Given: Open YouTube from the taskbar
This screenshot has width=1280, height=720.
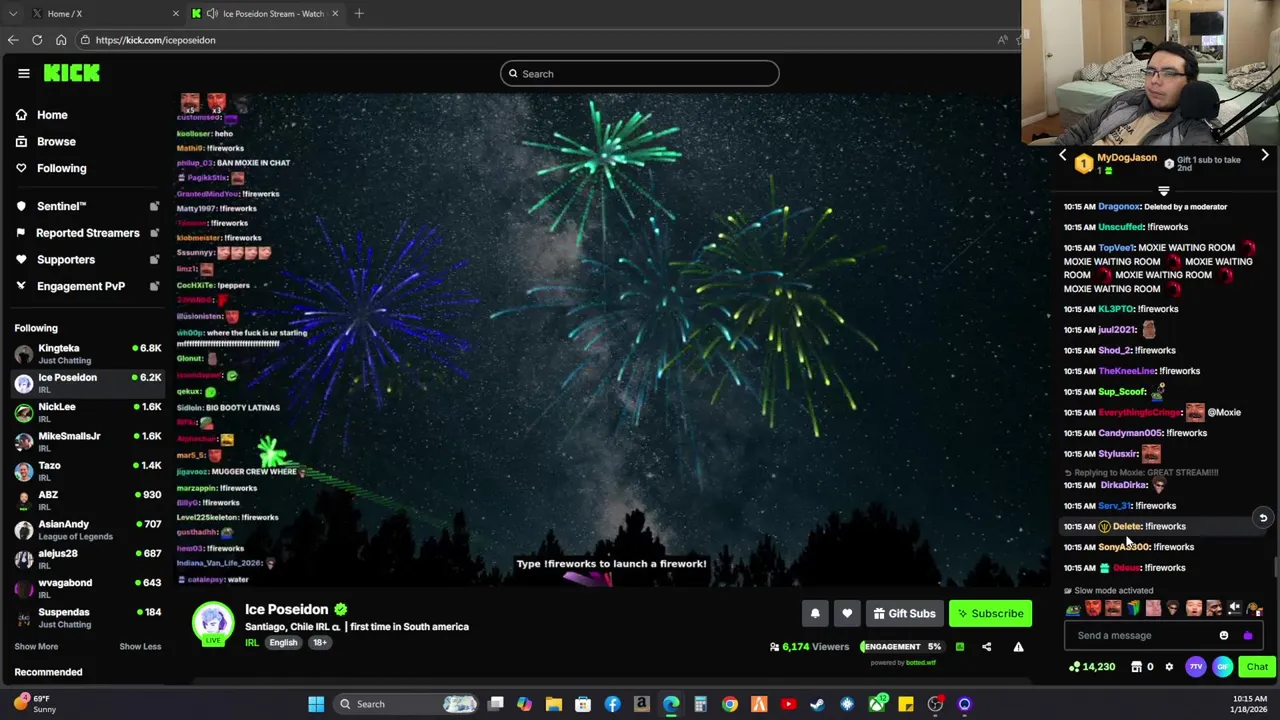Looking at the screenshot, I should [x=788, y=704].
